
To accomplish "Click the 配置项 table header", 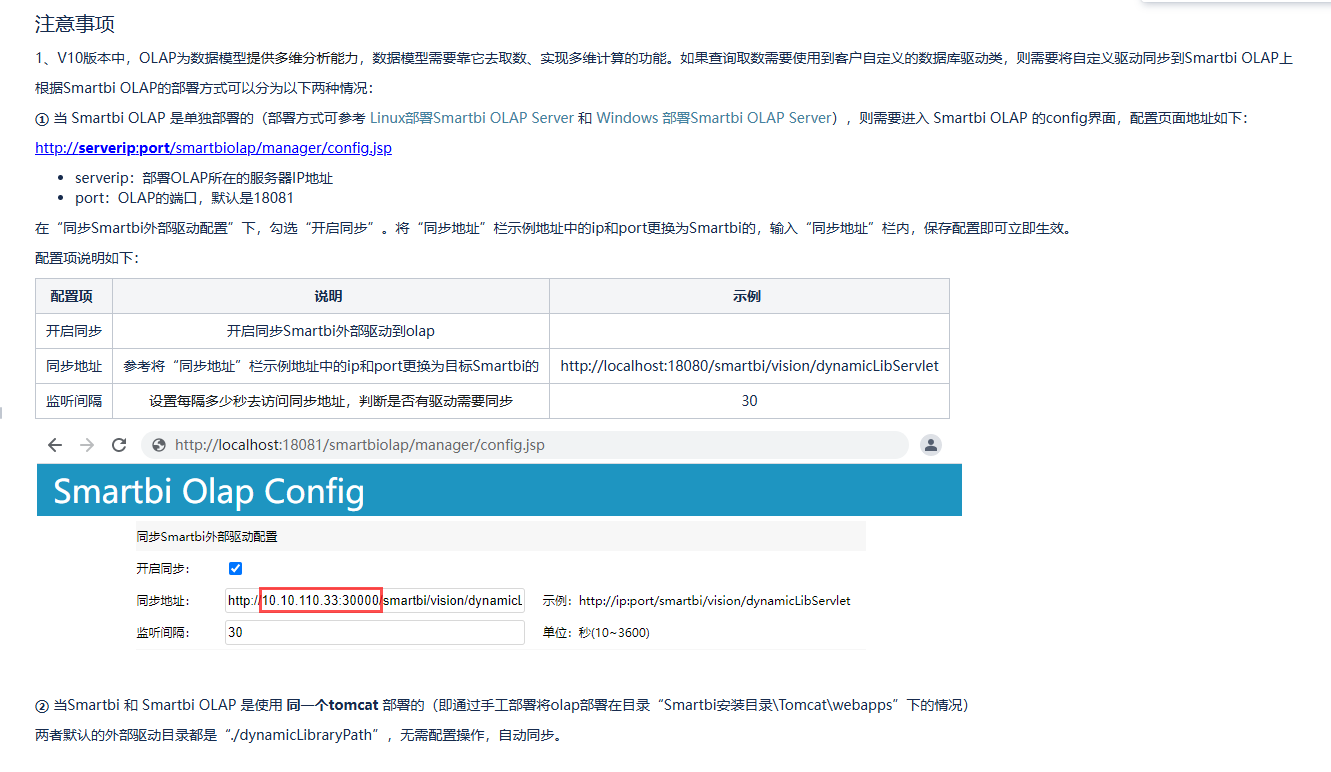I will tap(74, 296).
